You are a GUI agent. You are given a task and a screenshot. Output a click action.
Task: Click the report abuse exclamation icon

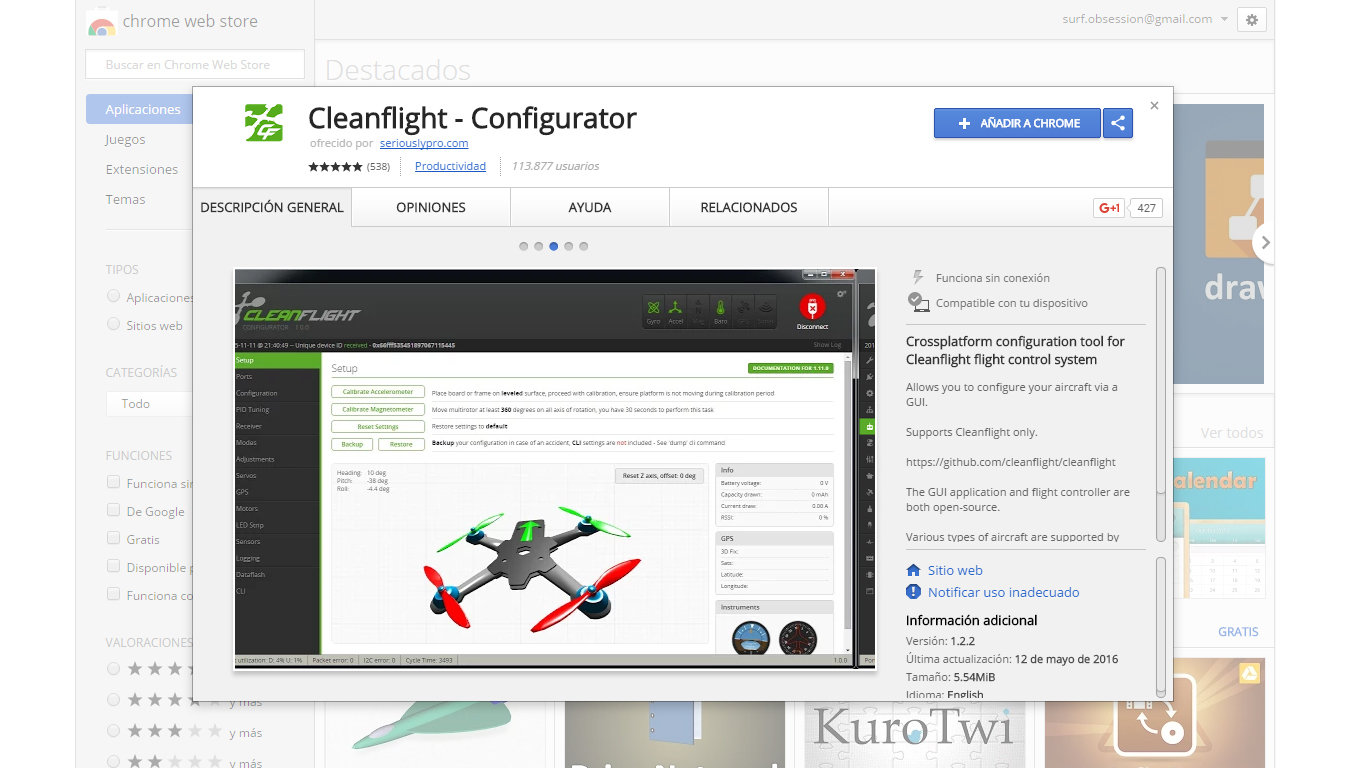[x=913, y=592]
